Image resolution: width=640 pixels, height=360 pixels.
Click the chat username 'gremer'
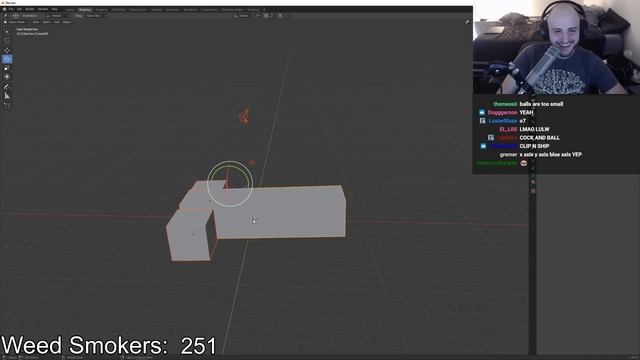coord(508,155)
